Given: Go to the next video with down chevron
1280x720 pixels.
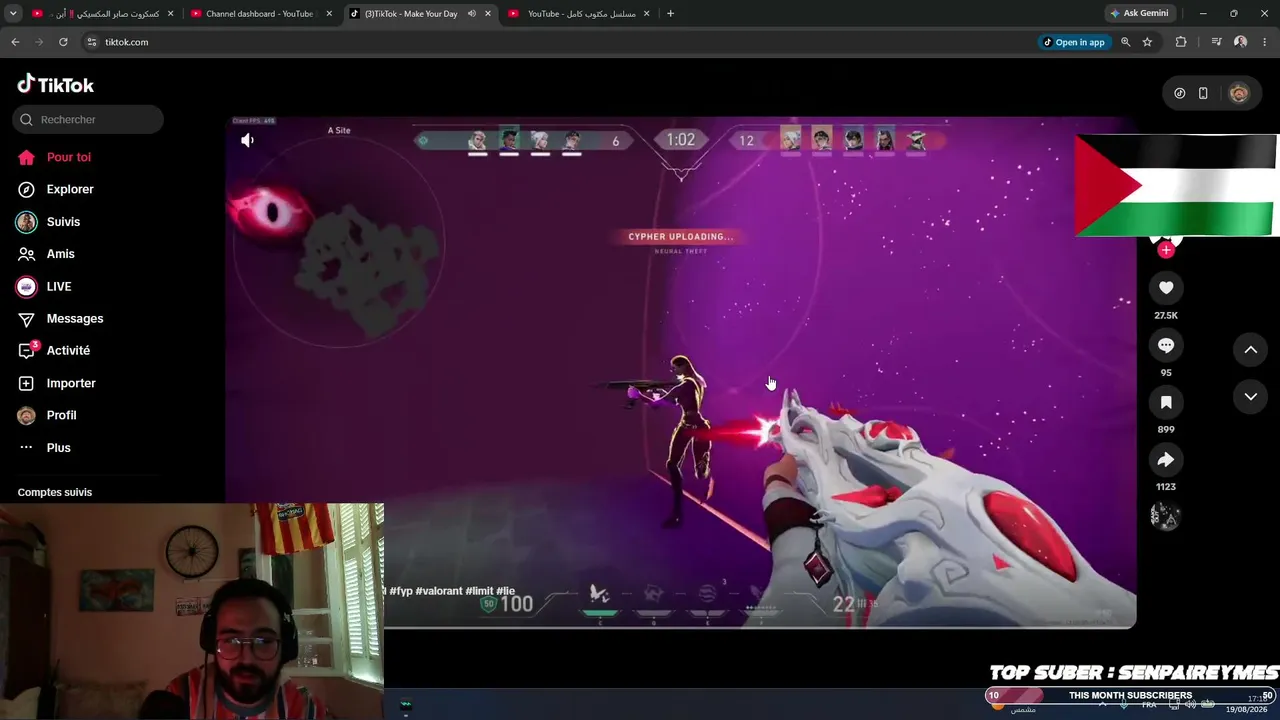Looking at the screenshot, I should pyautogui.click(x=1251, y=397).
